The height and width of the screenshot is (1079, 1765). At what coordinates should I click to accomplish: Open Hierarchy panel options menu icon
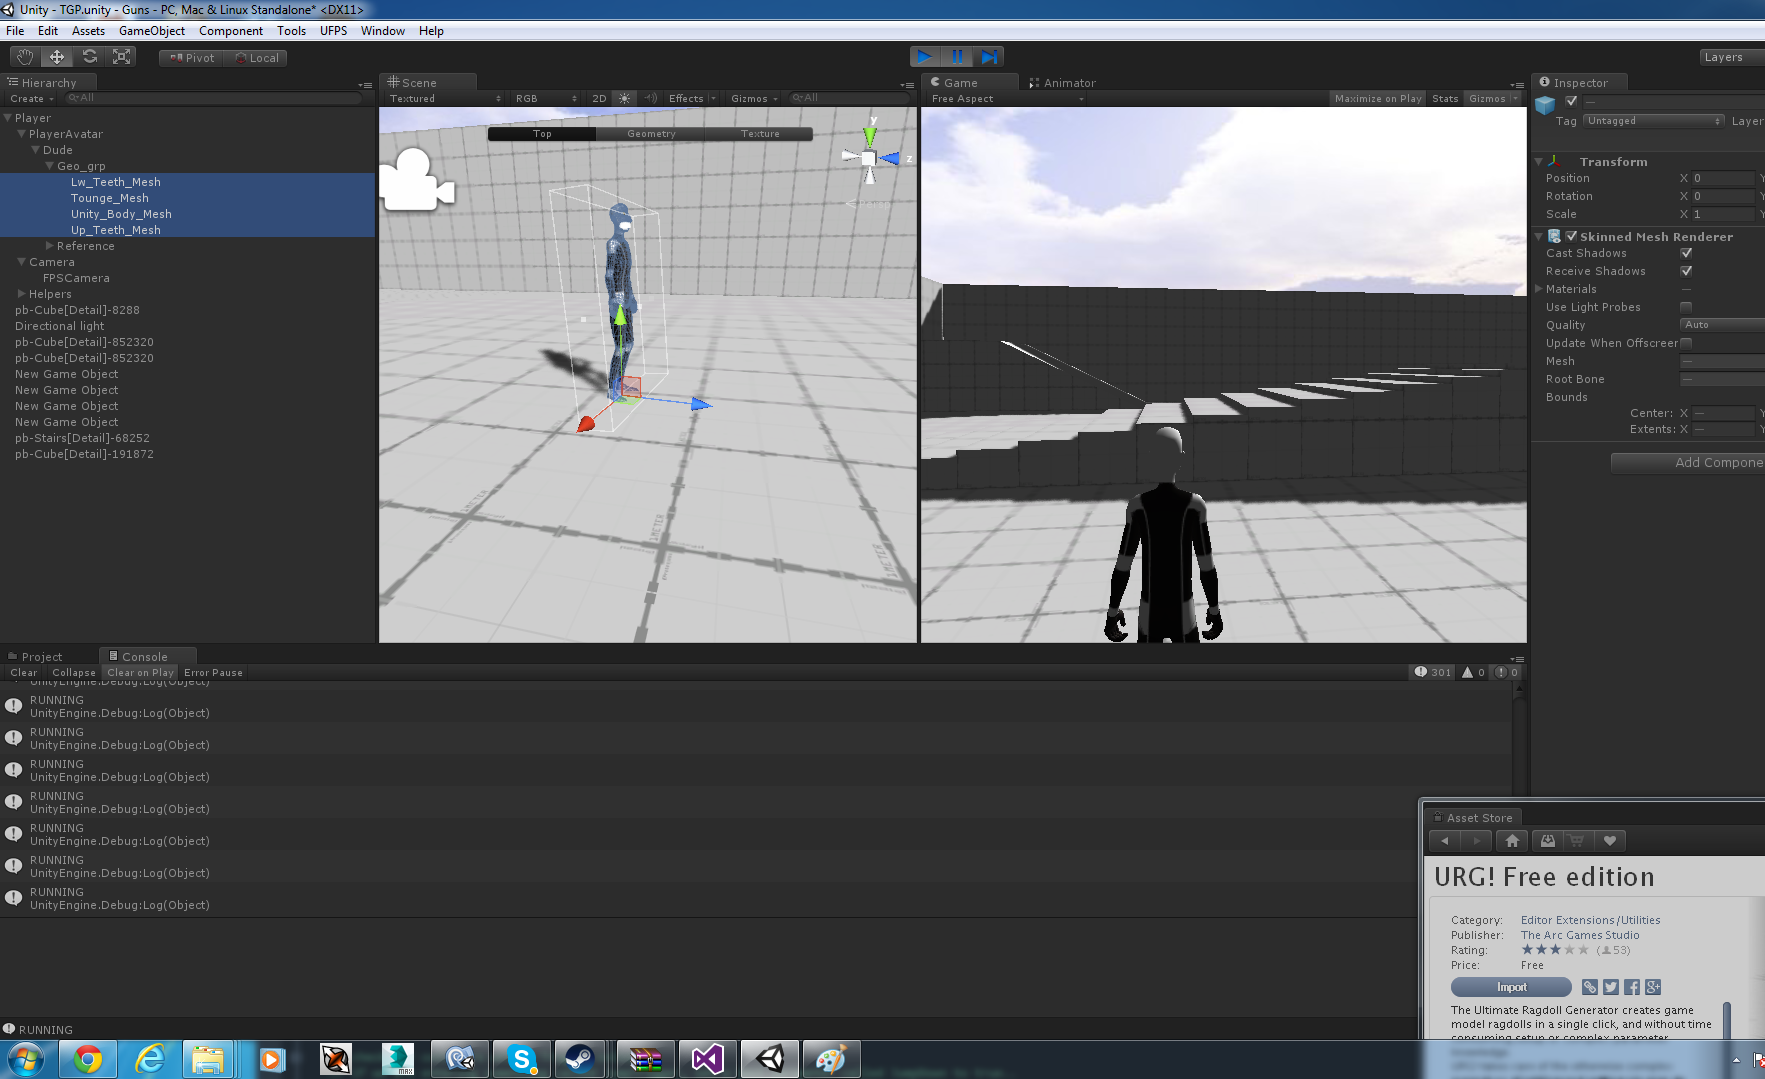click(x=365, y=85)
